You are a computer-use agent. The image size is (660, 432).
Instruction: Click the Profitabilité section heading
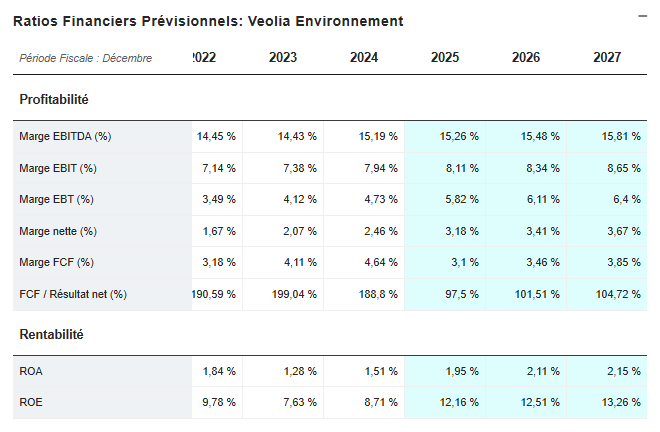coord(54,100)
